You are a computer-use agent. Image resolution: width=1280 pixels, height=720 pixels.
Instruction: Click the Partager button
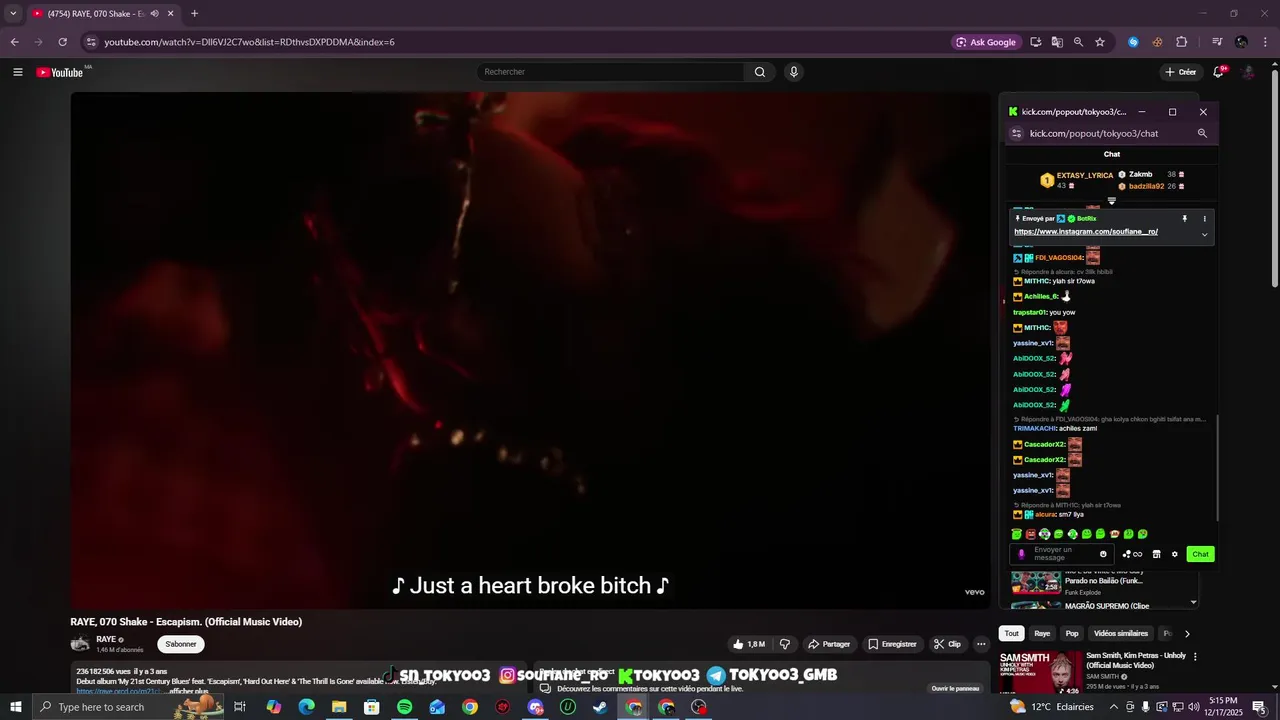pos(829,644)
